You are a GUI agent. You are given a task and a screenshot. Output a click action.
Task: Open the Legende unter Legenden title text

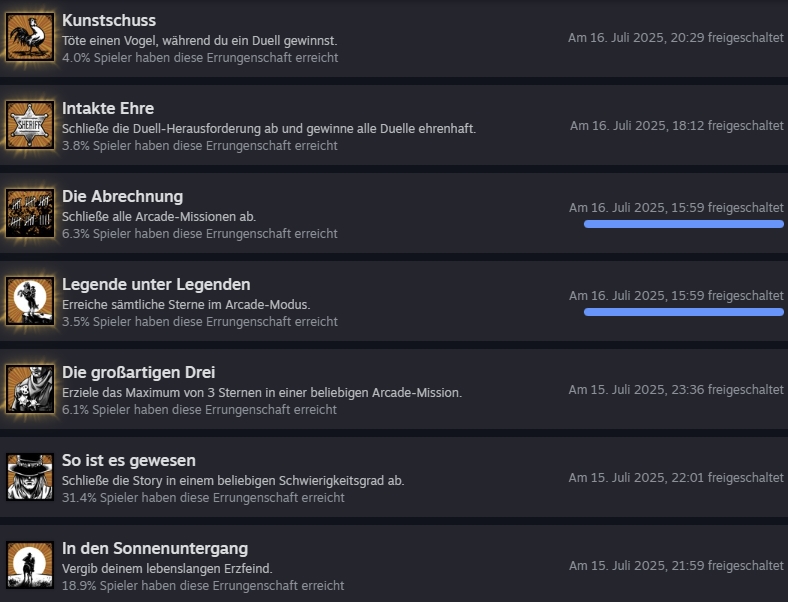[156, 284]
